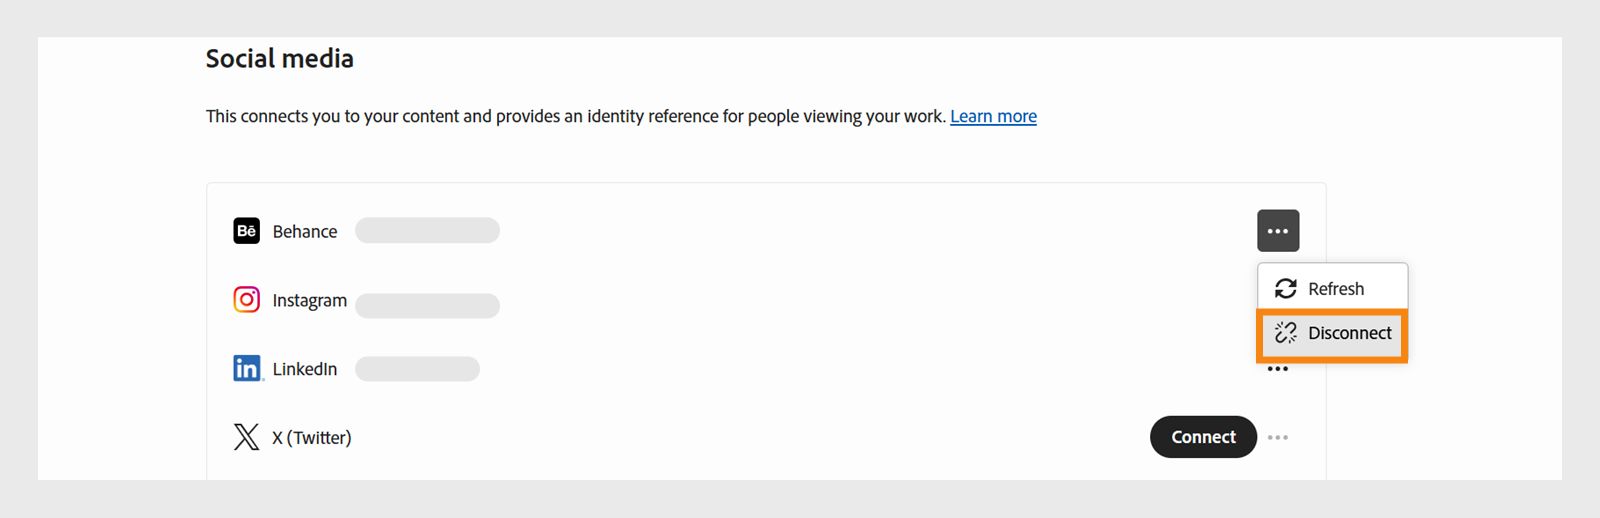1600x518 pixels.
Task: Choose Refresh from the options menu
Action: [x=1335, y=289]
